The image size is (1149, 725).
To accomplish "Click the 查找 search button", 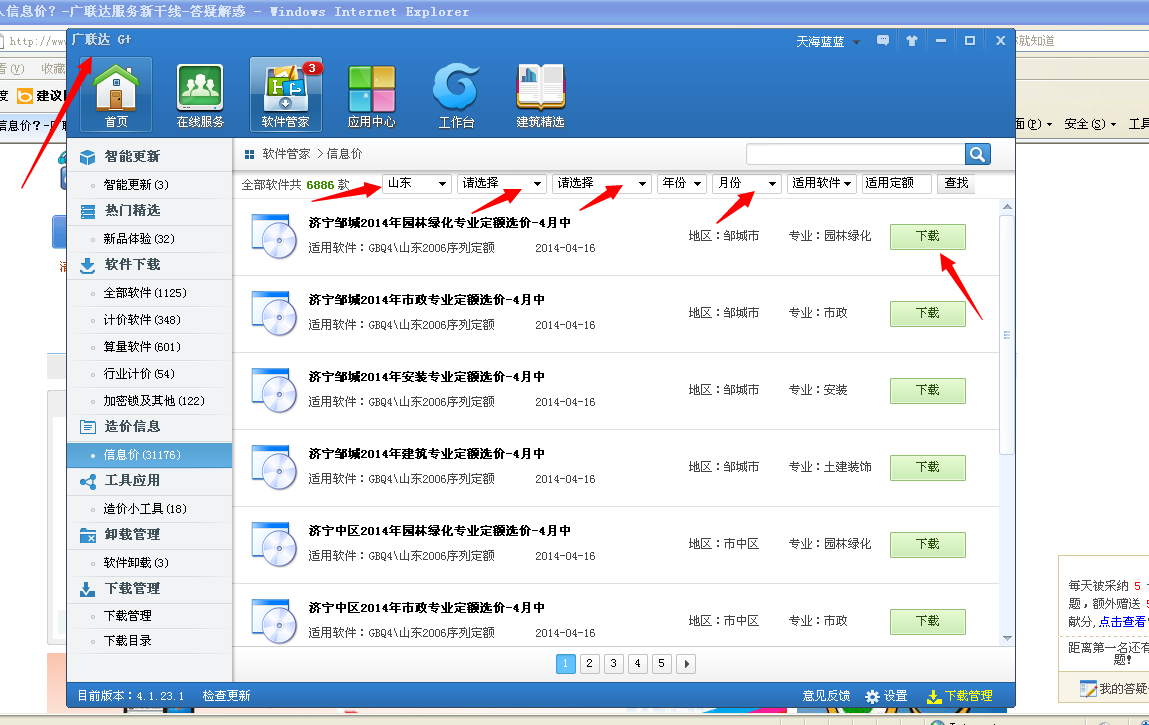I will tap(956, 183).
